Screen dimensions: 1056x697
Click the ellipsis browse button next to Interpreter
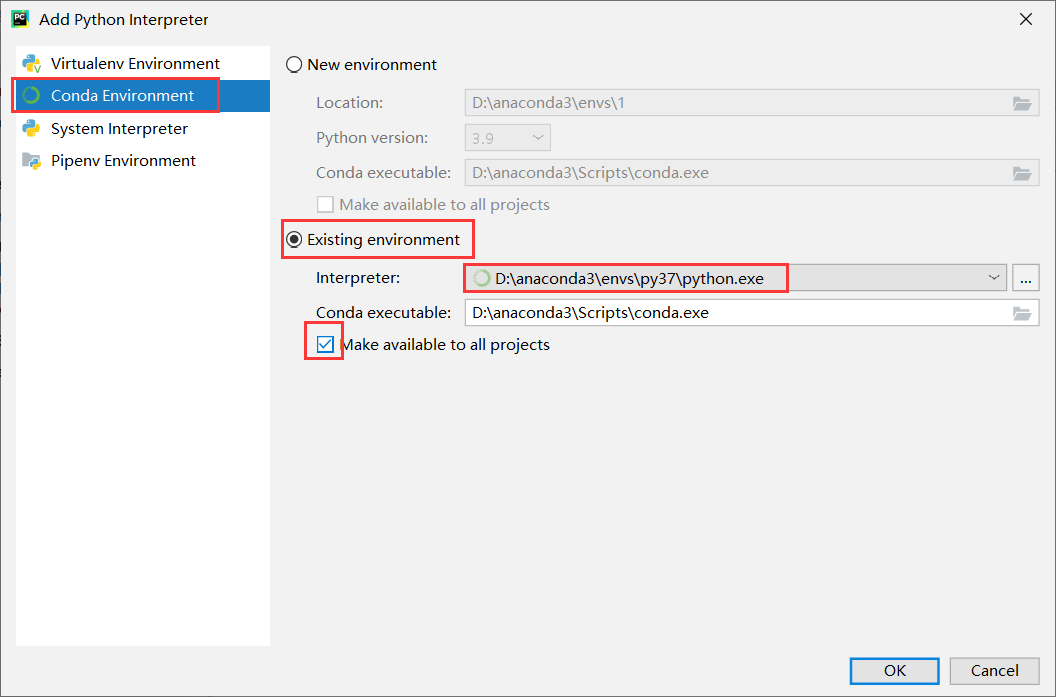tap(1026, 277)
